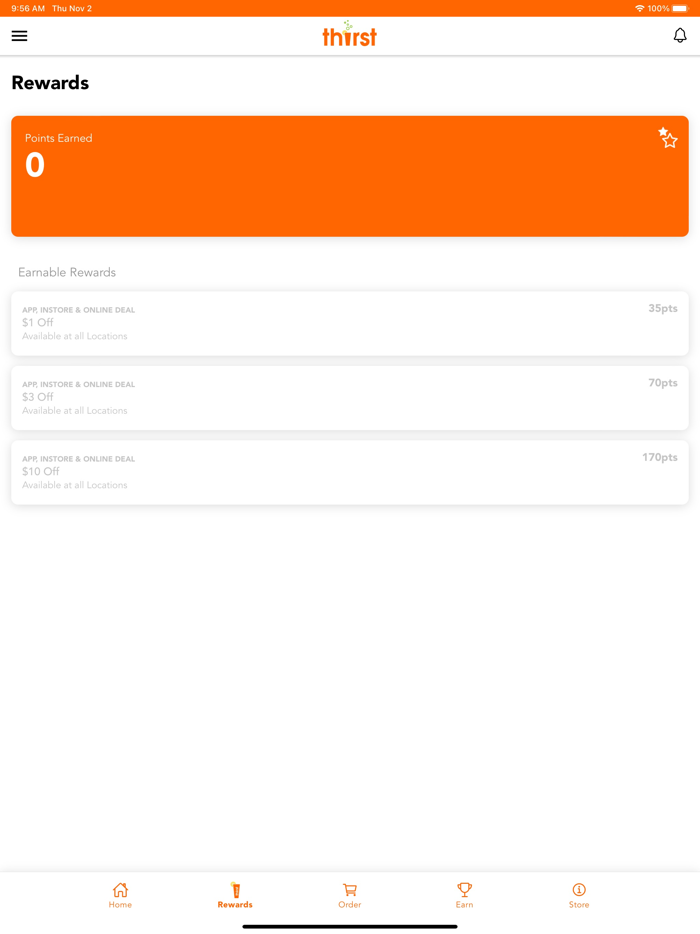Tap the Points Earned card
Viewport: 700px width, 934px height.
(350, 176)
